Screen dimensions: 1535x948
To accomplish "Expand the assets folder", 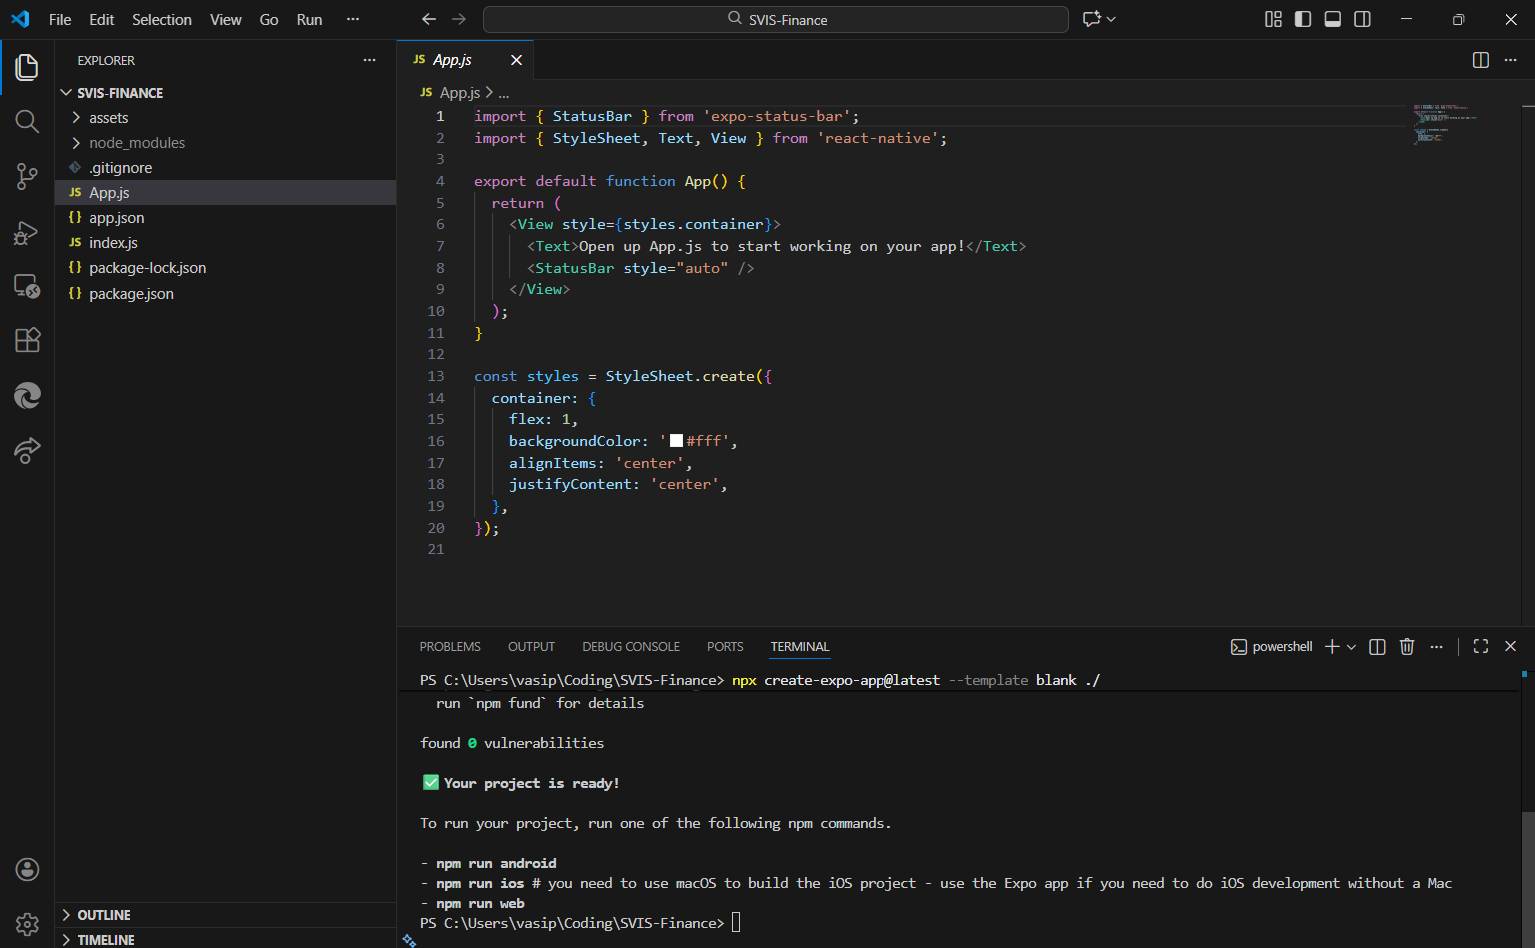I will click(x=108, y=118).
